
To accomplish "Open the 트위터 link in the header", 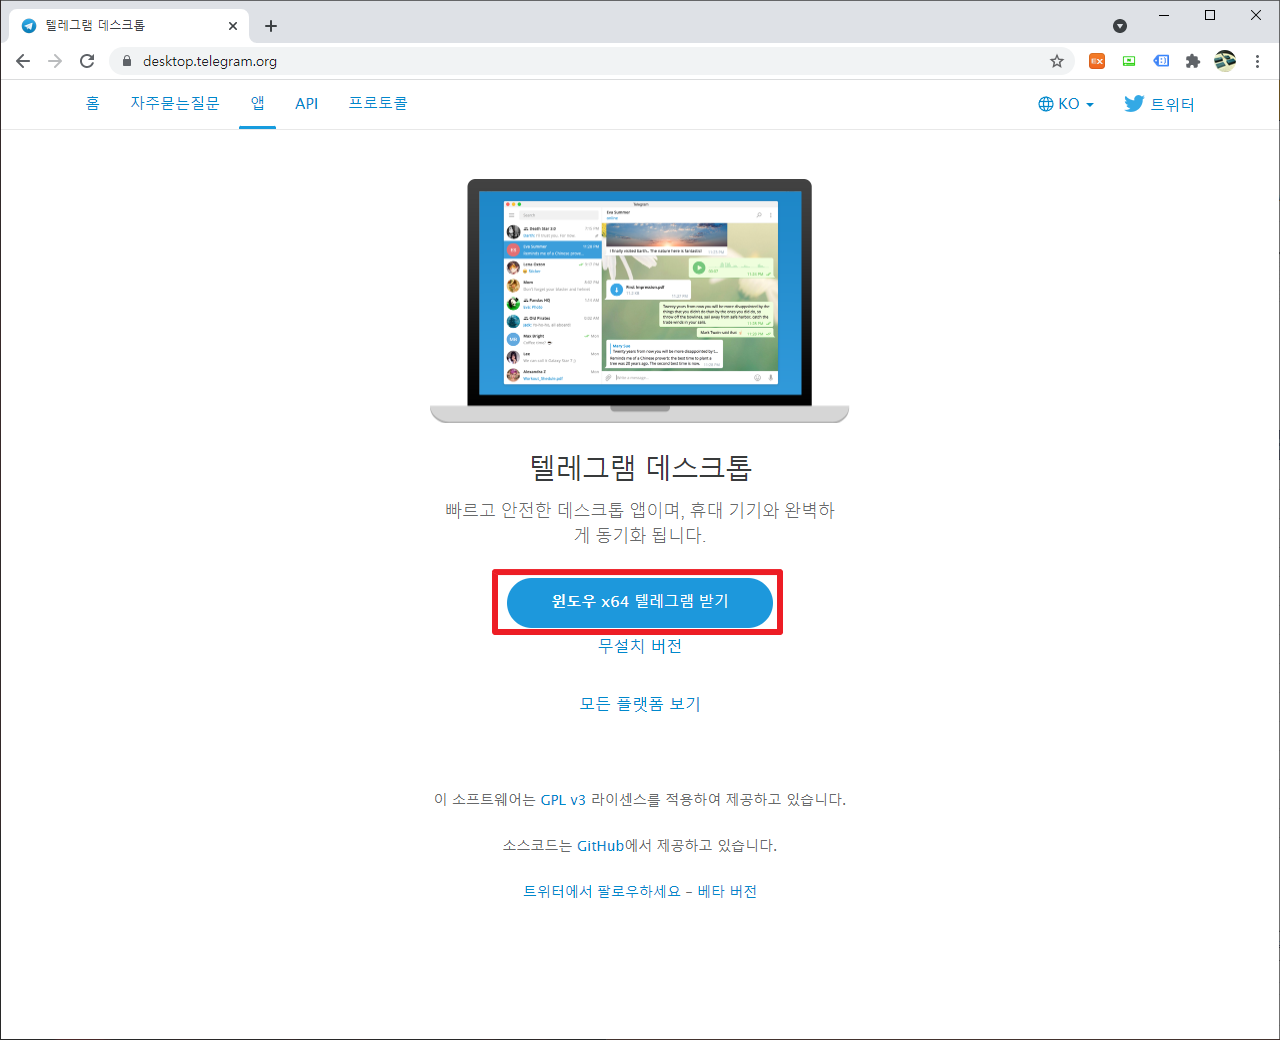I will click(x=1160, y=104).
